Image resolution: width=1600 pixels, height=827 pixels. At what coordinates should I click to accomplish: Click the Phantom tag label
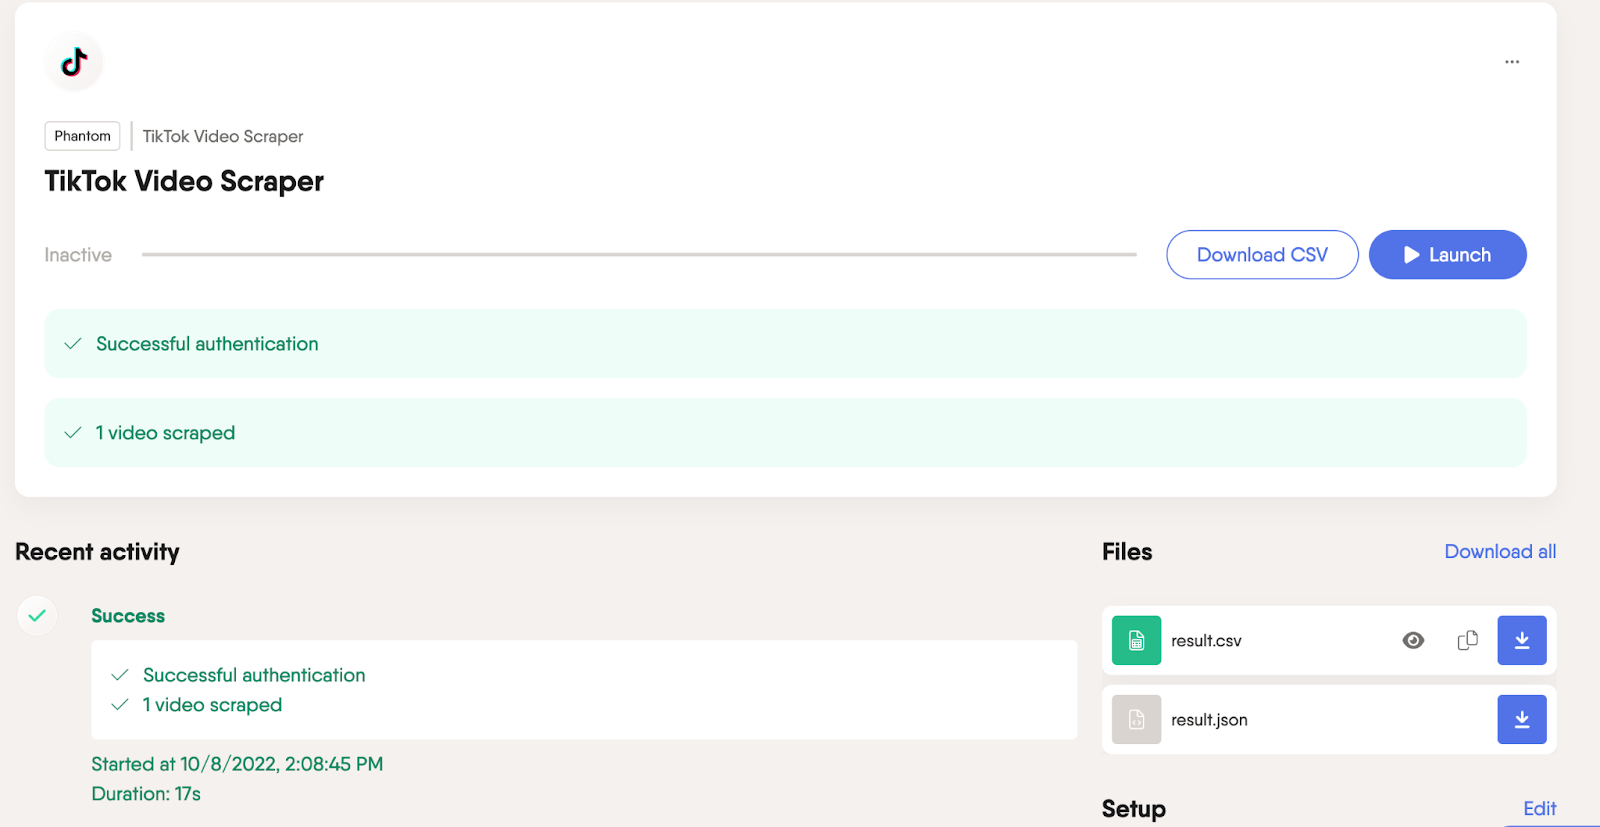pos(82,136)
